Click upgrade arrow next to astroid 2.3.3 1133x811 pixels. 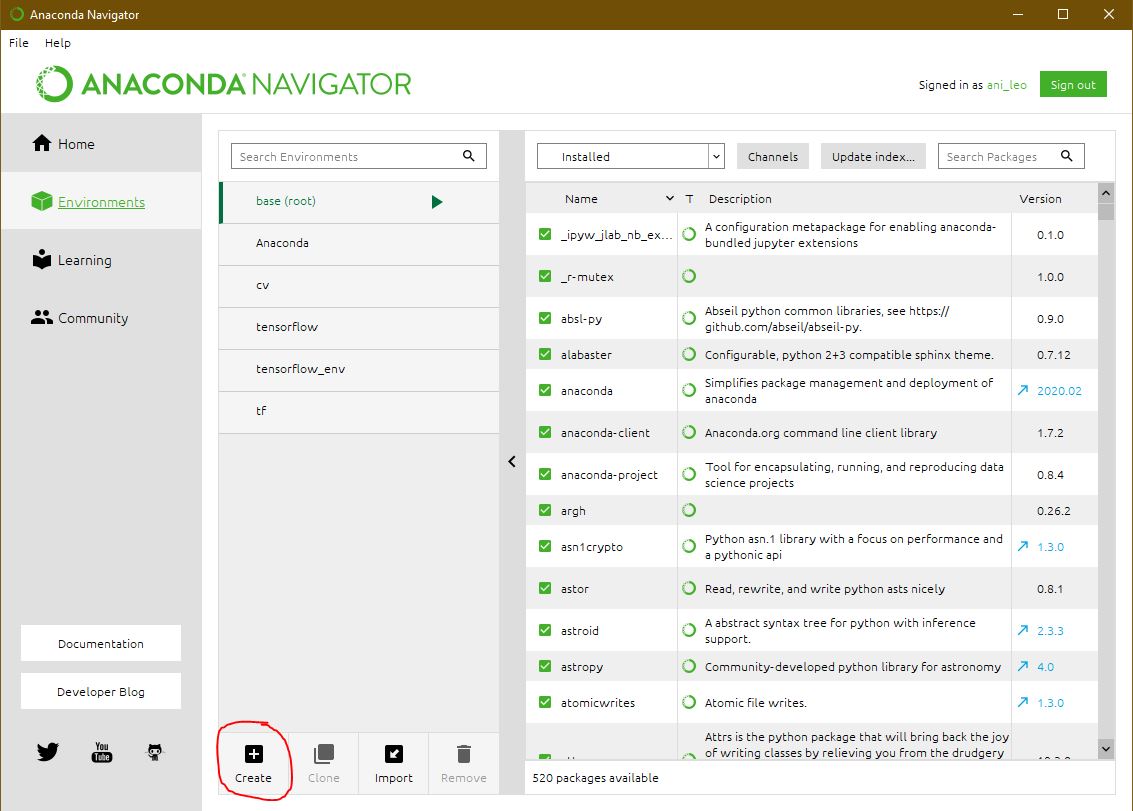pyautogui.click(x=1022, y=630)
